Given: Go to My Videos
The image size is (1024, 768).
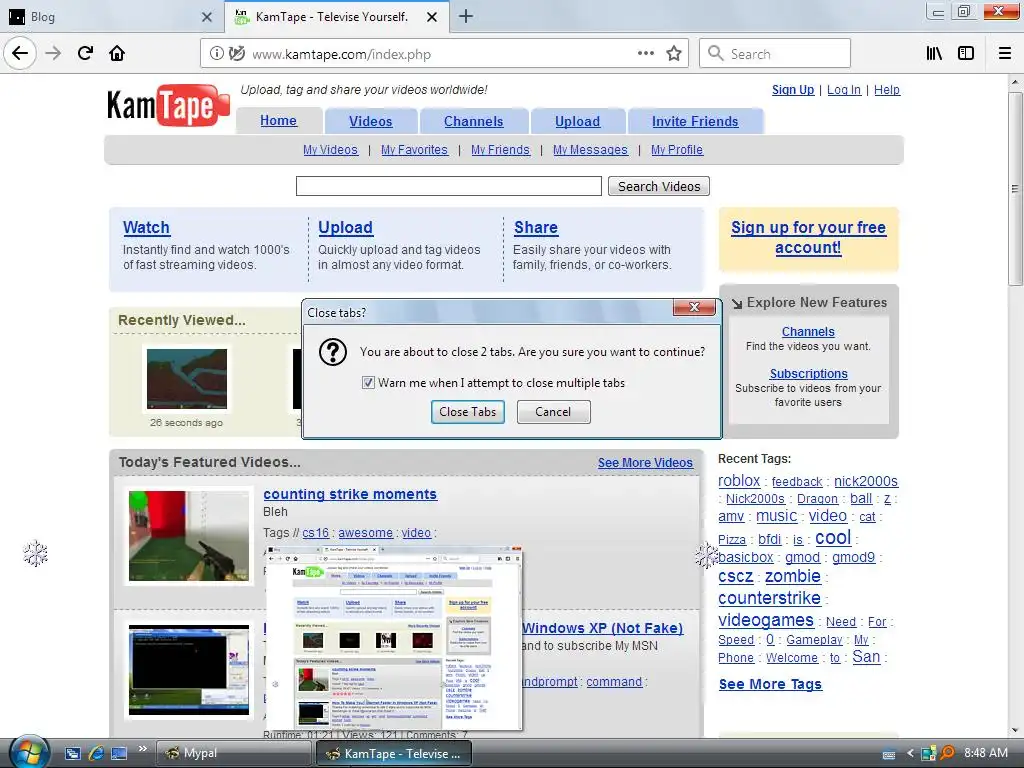Looking at the screenshot, I should pos(330,150).
